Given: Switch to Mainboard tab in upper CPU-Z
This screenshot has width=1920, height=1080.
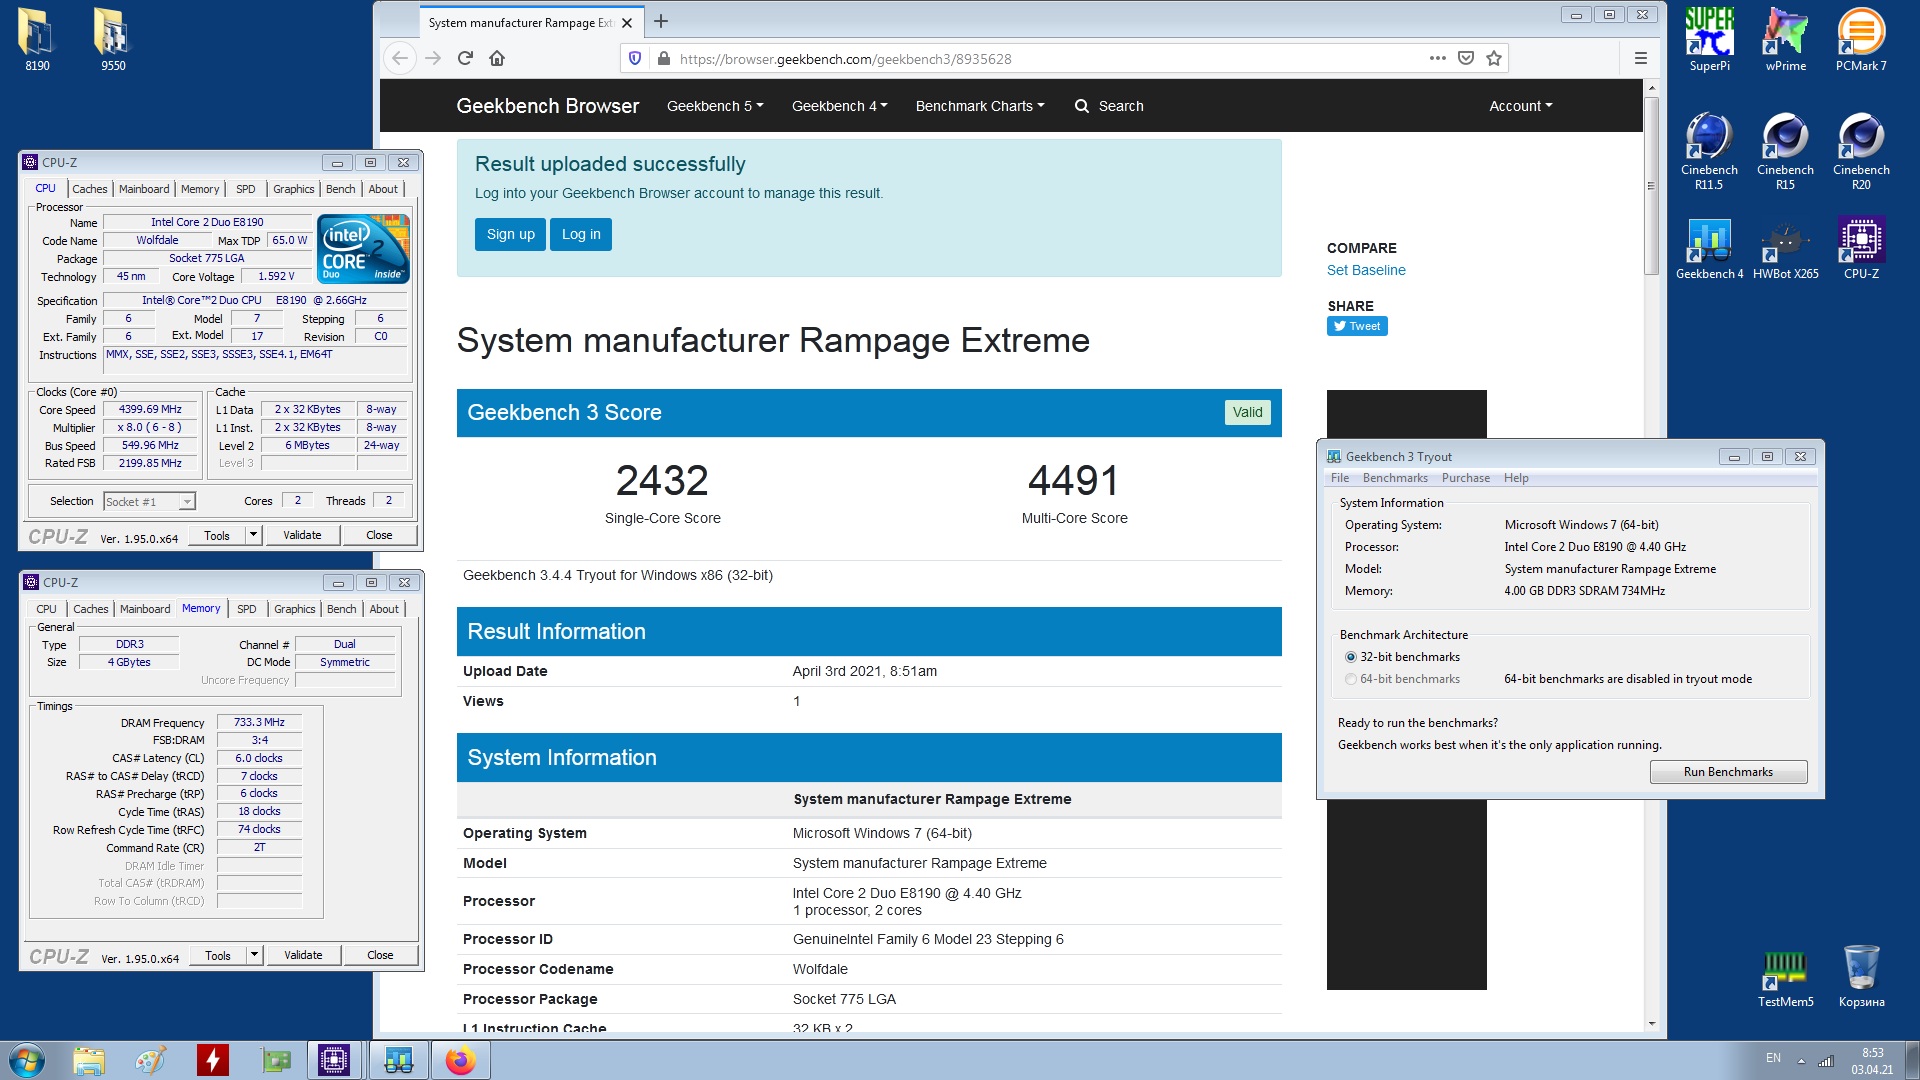Looking at the screenshot, I should pos(144,189).
